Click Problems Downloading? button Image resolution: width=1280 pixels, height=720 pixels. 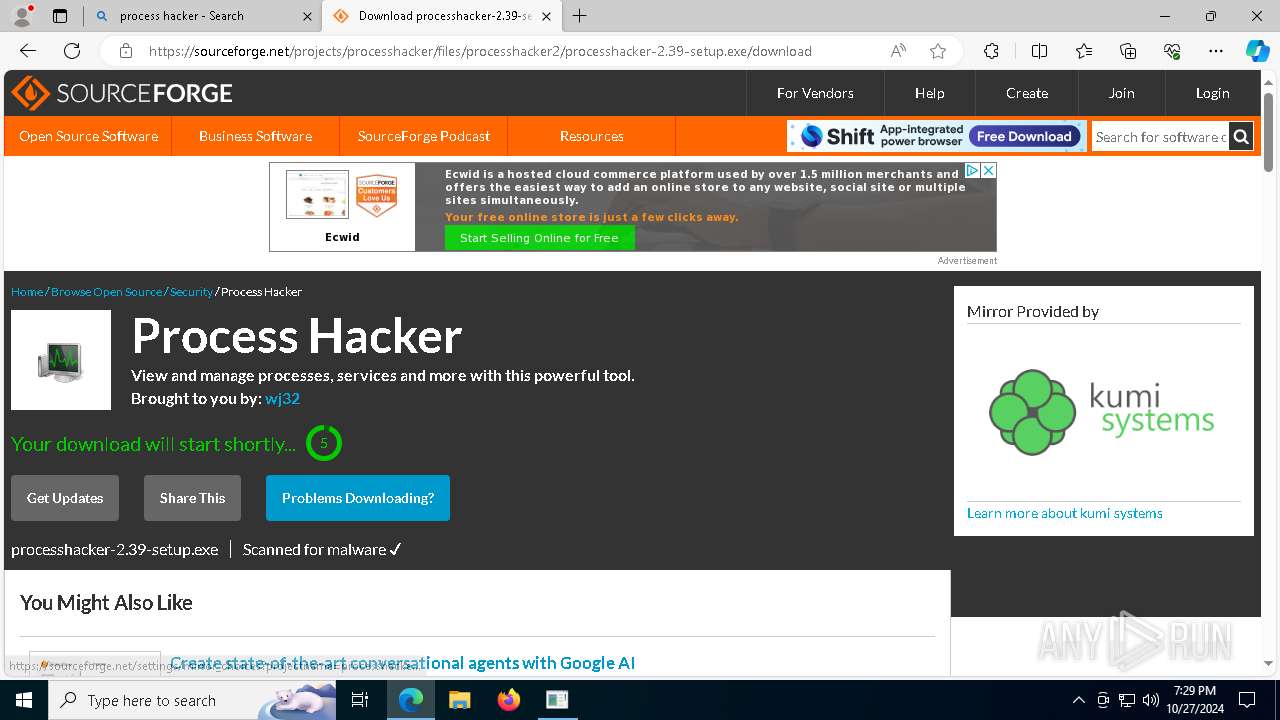coord(358,498)
